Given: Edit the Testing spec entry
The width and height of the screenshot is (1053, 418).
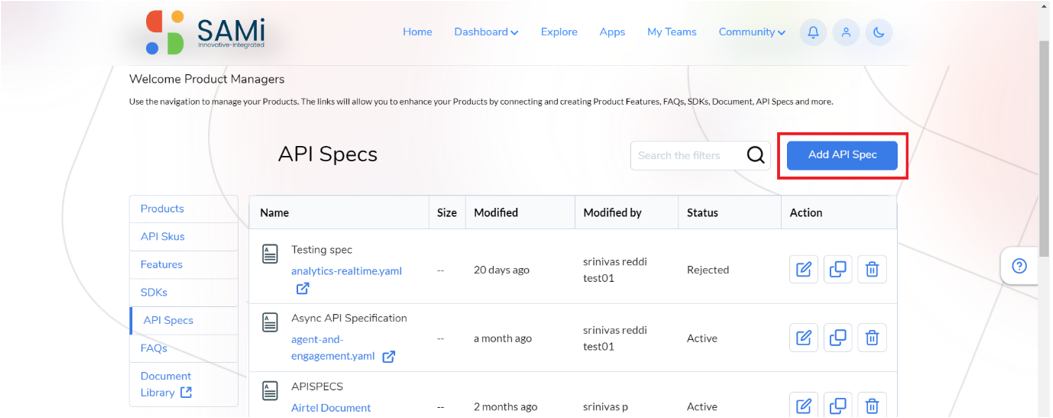Looking at the screenshot, I should (804, 269).
